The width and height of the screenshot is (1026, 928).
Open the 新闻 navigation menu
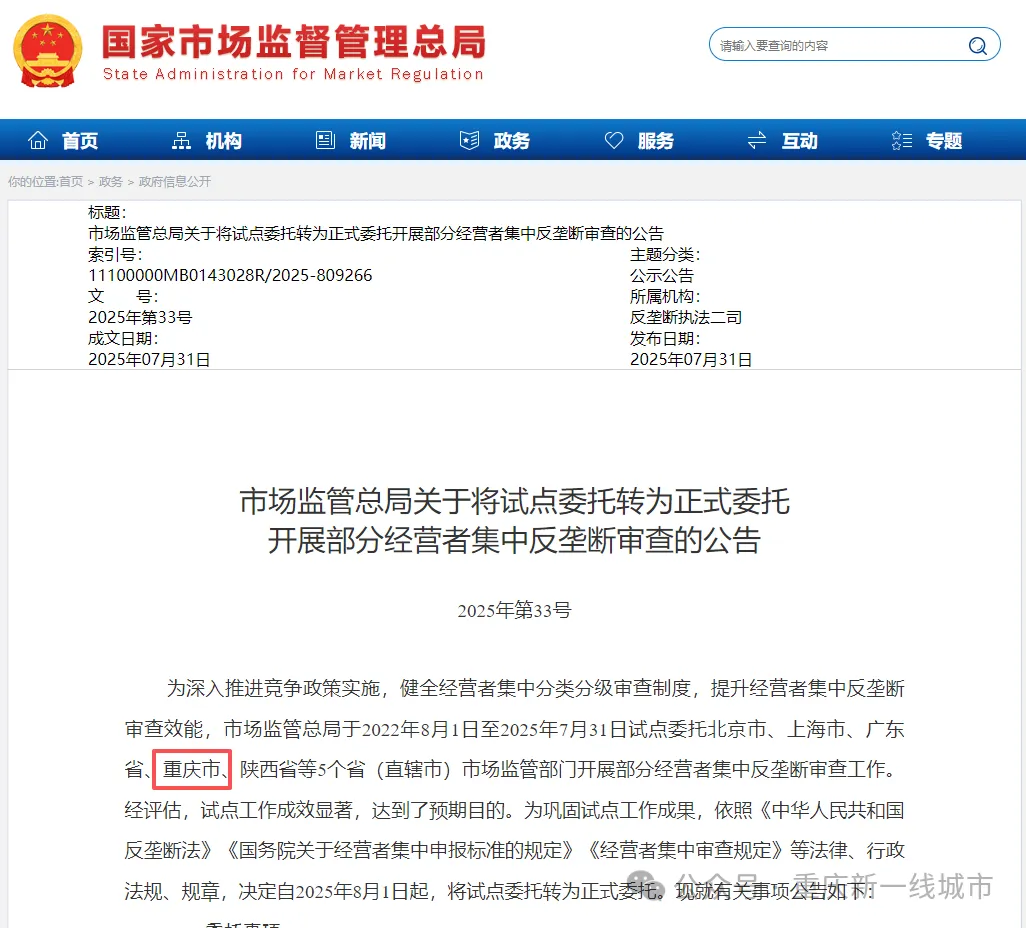369,140
